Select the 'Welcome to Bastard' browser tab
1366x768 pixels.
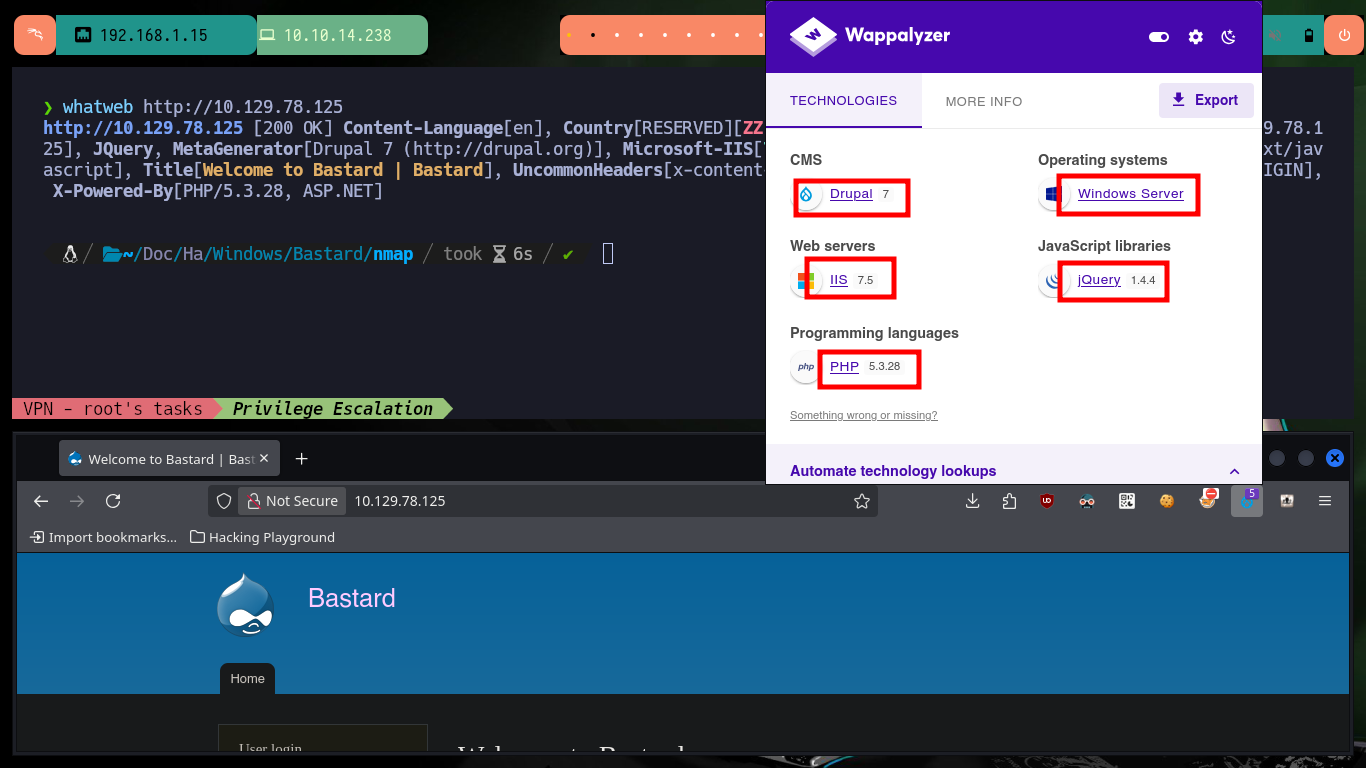[x=168, y=459]
